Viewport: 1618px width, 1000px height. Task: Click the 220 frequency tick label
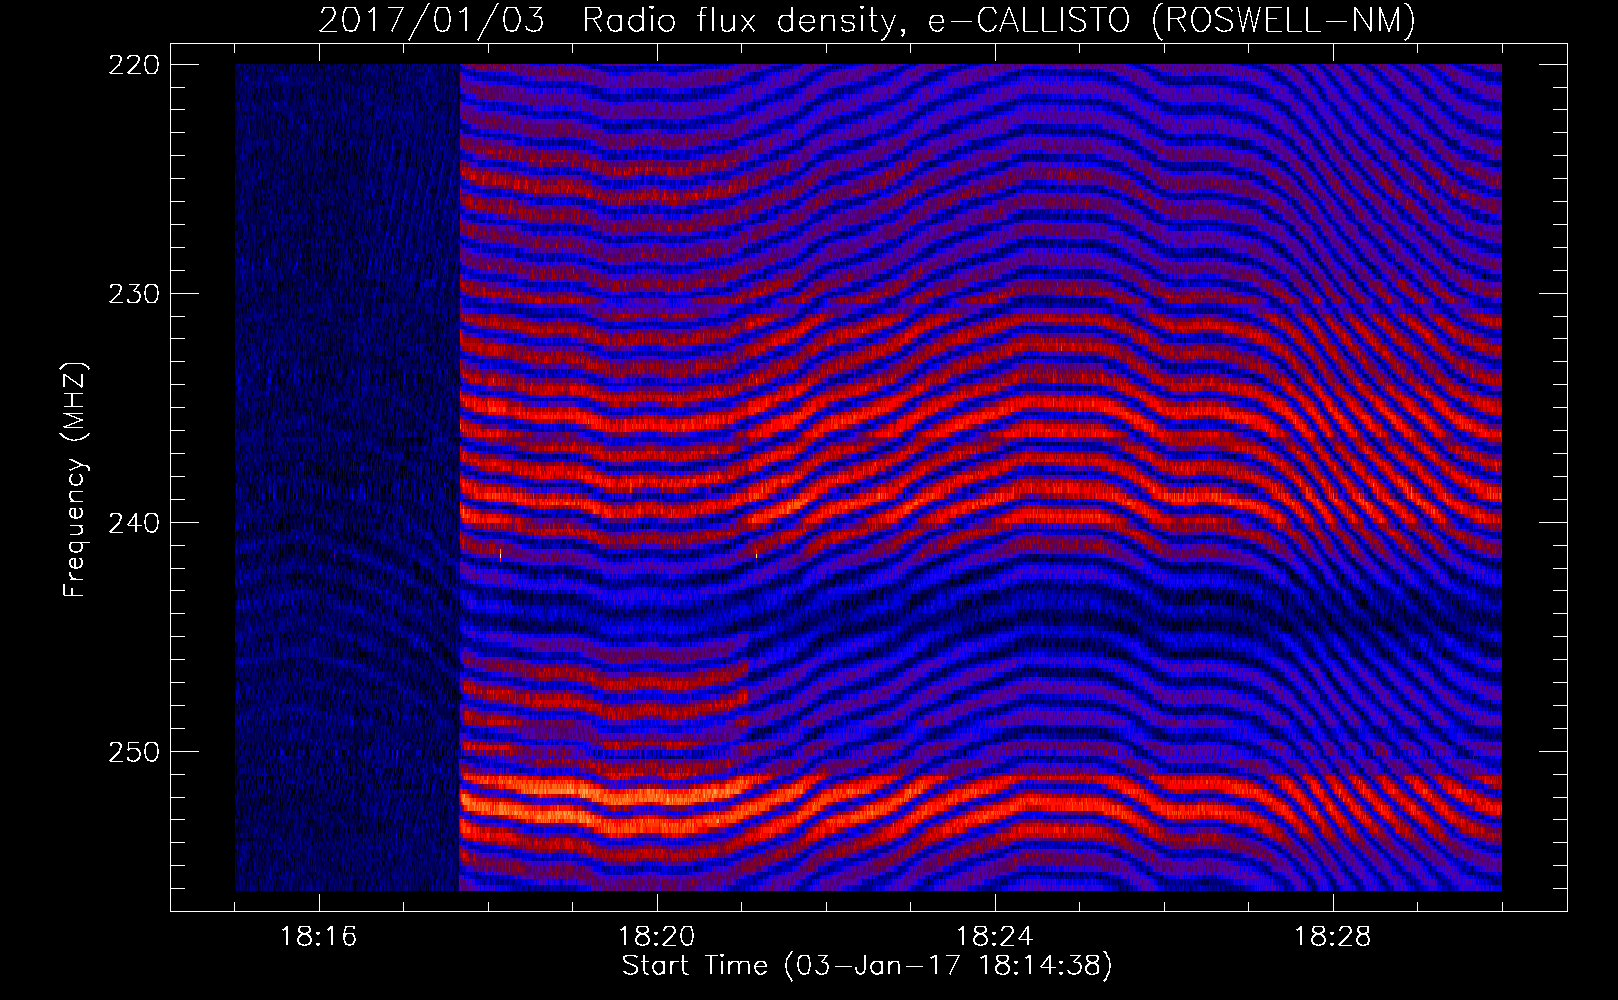(133, 65)
